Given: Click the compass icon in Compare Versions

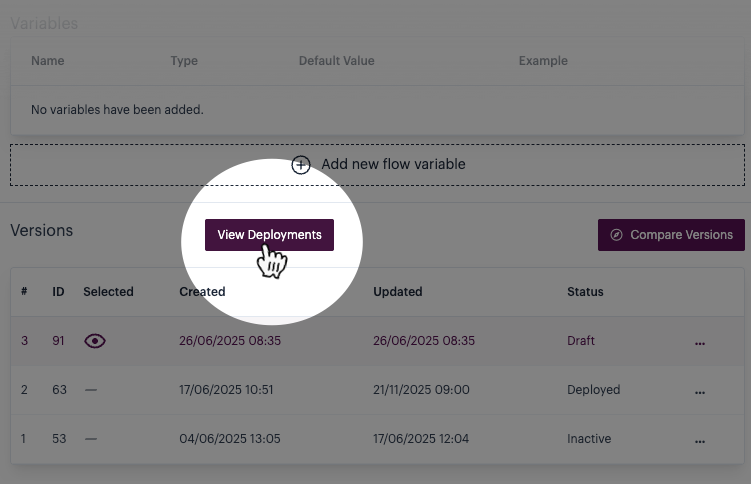Looking at the screenshot, I should pos(616,235).
